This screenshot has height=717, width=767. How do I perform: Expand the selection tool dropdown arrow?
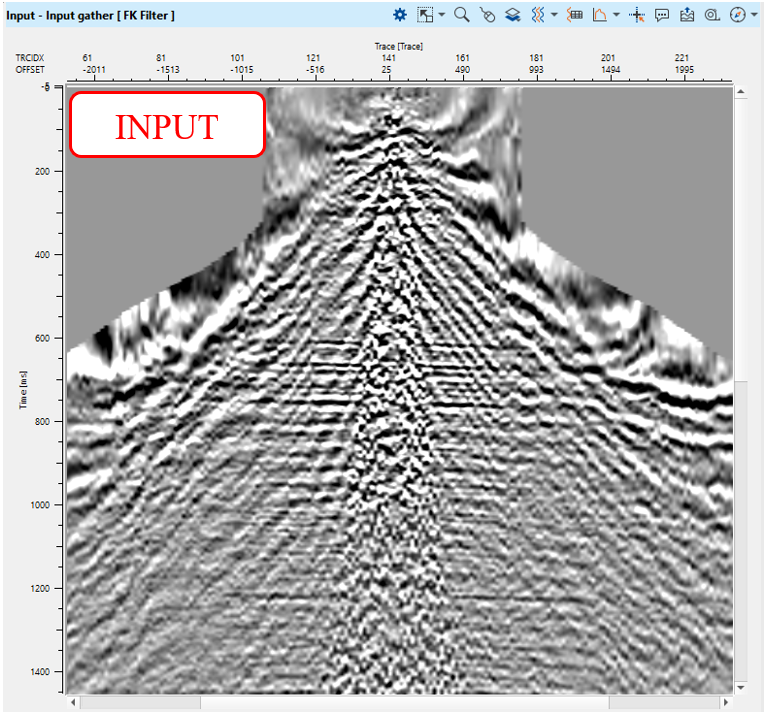pyautogui.click(x=441, y=14)
